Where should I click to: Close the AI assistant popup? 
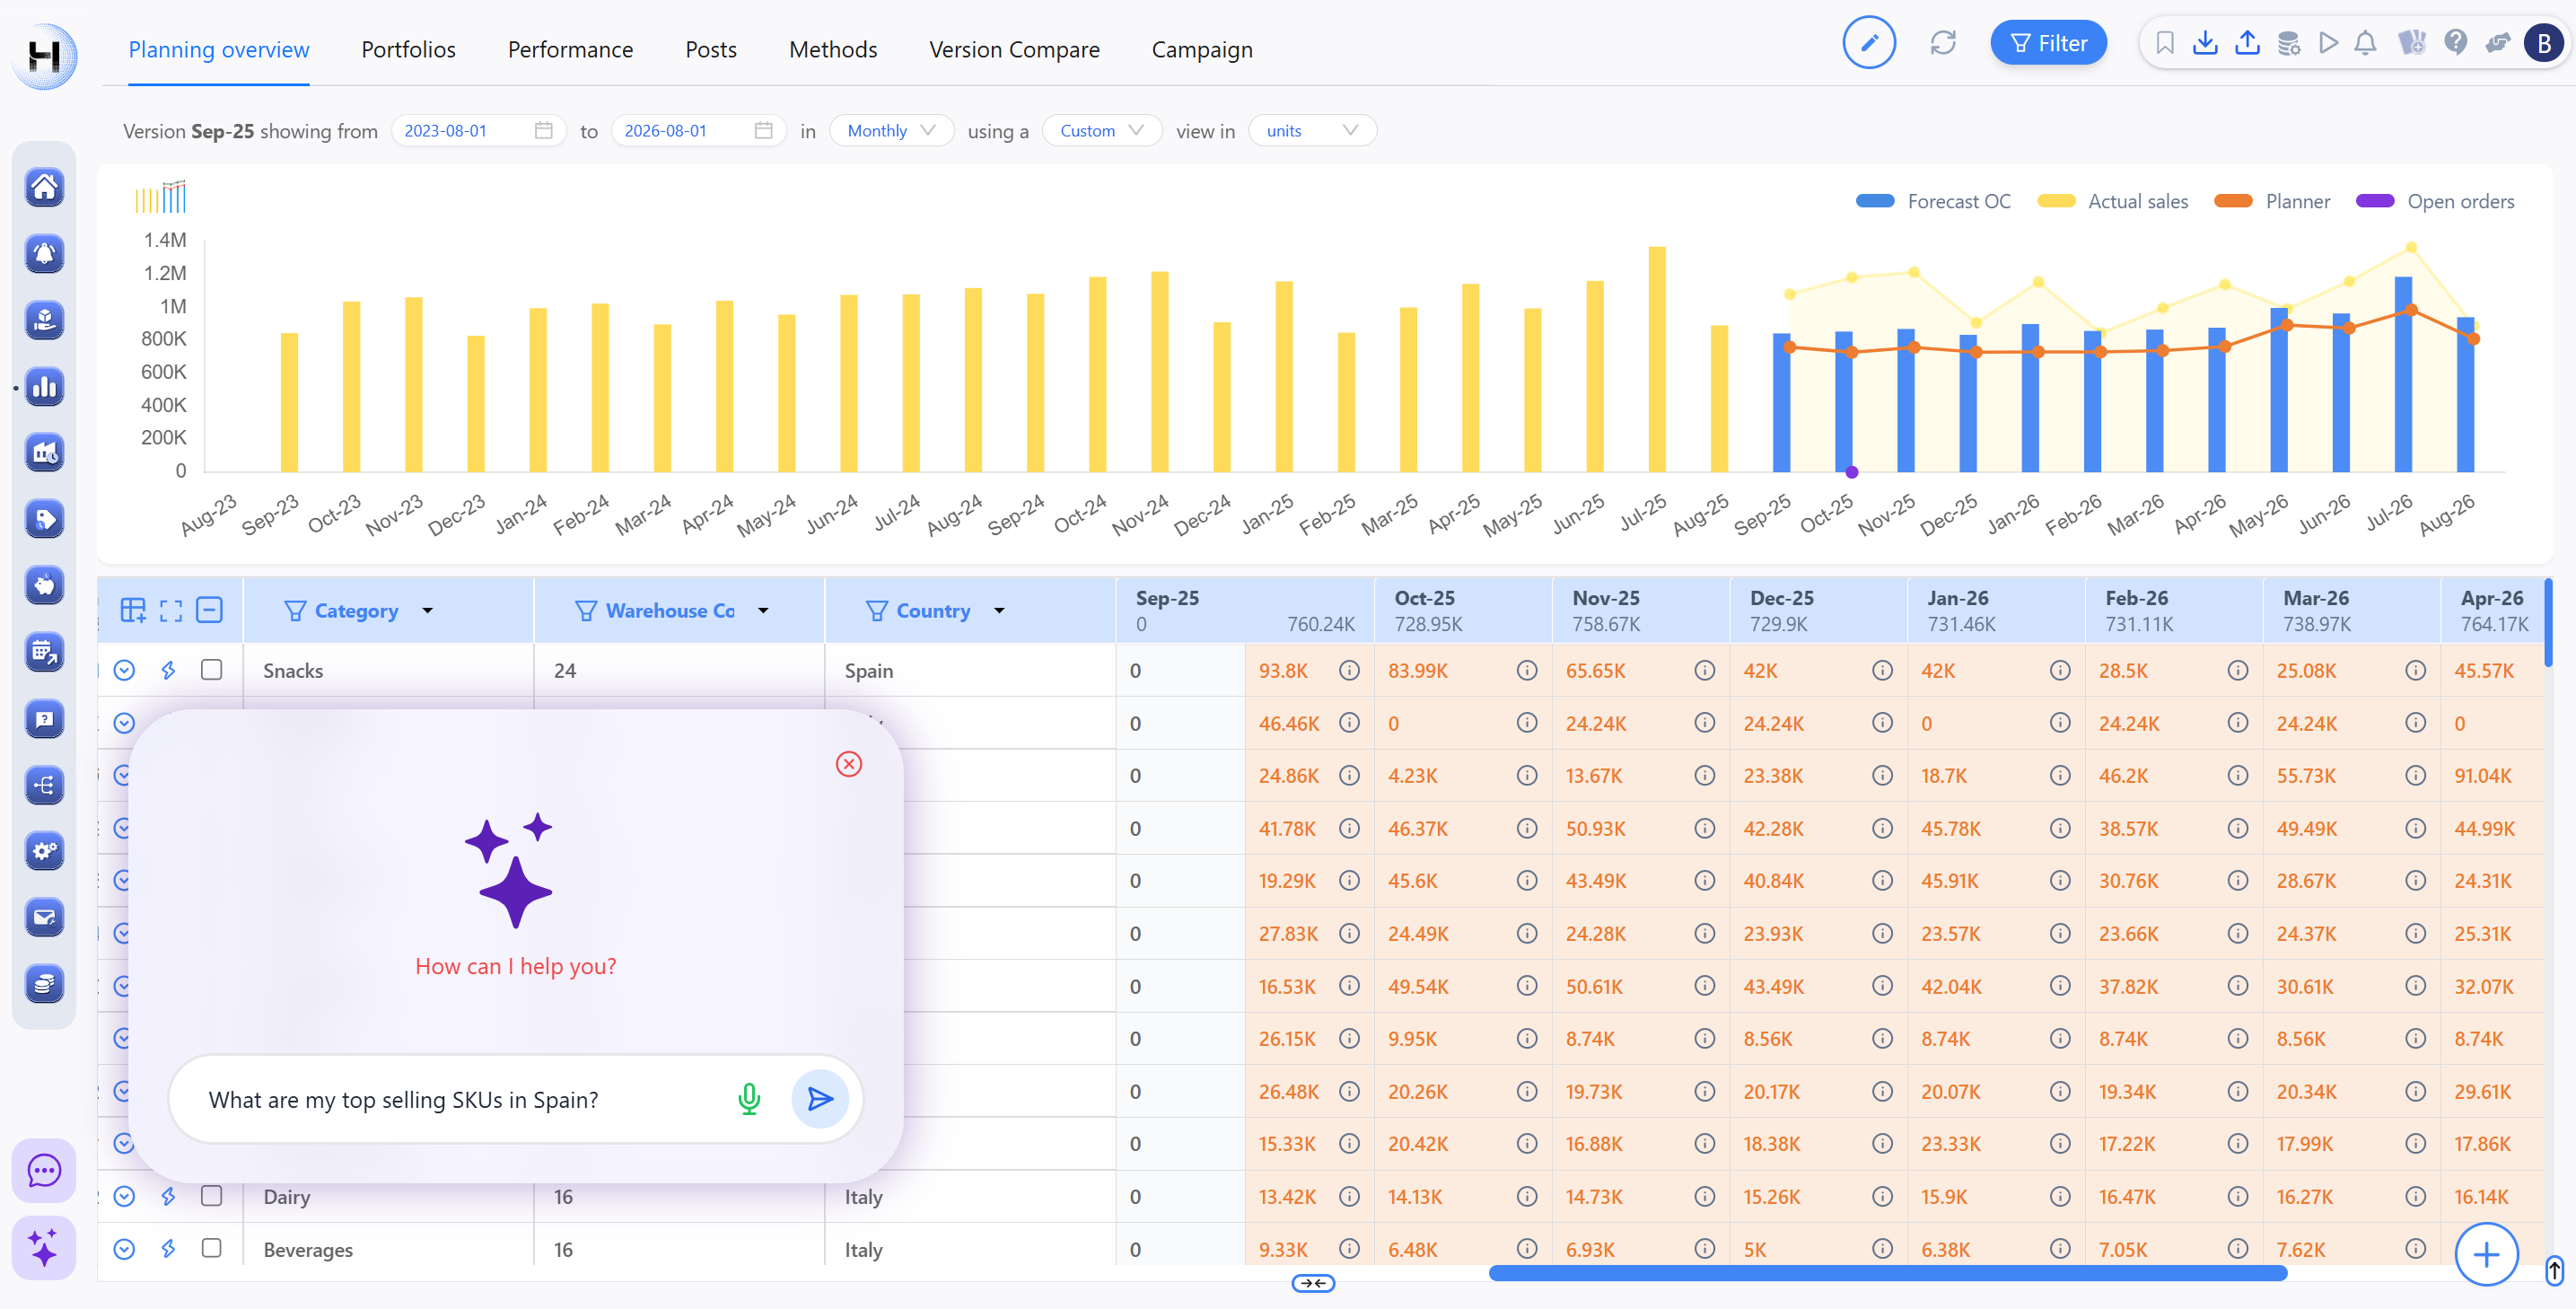click(849, 764)
